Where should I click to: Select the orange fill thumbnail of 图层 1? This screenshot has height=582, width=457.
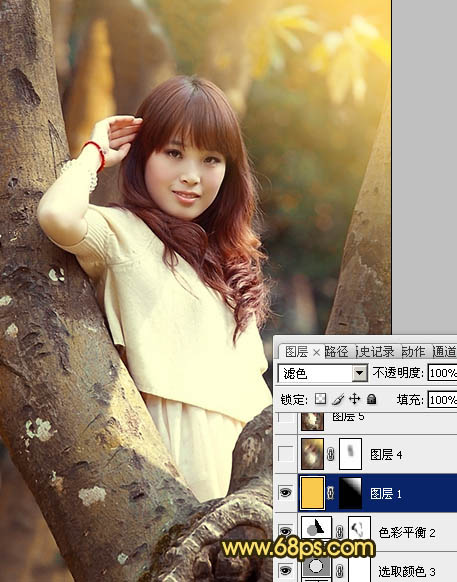click(x=312, y=493)
